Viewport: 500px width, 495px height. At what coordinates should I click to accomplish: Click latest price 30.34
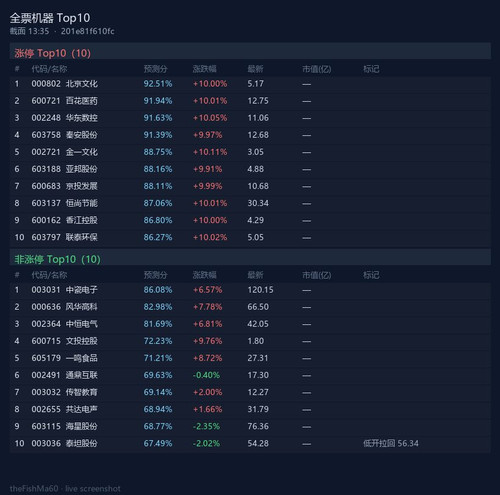tap(258, 203)
